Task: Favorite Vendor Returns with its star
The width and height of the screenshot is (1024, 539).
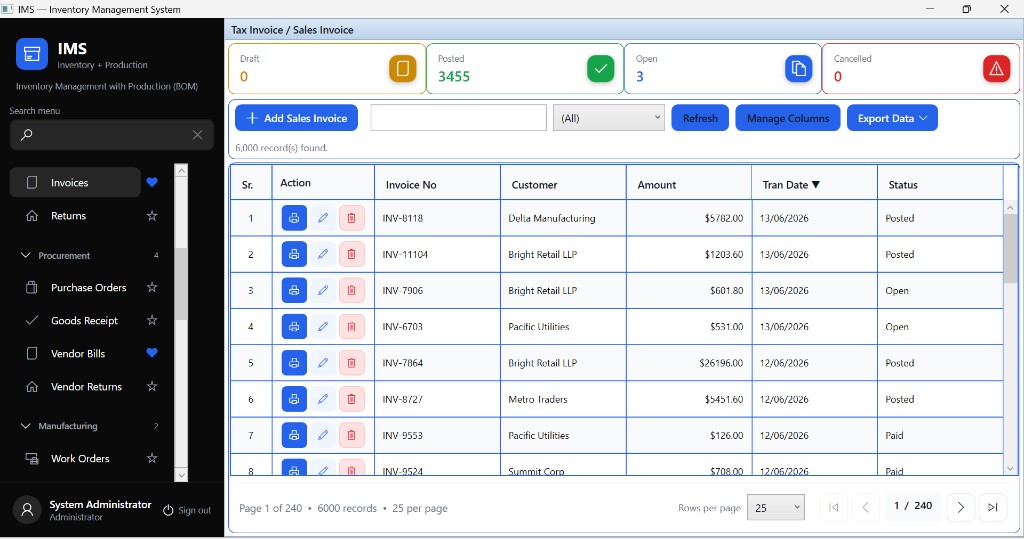Action: tap(152, 386)
